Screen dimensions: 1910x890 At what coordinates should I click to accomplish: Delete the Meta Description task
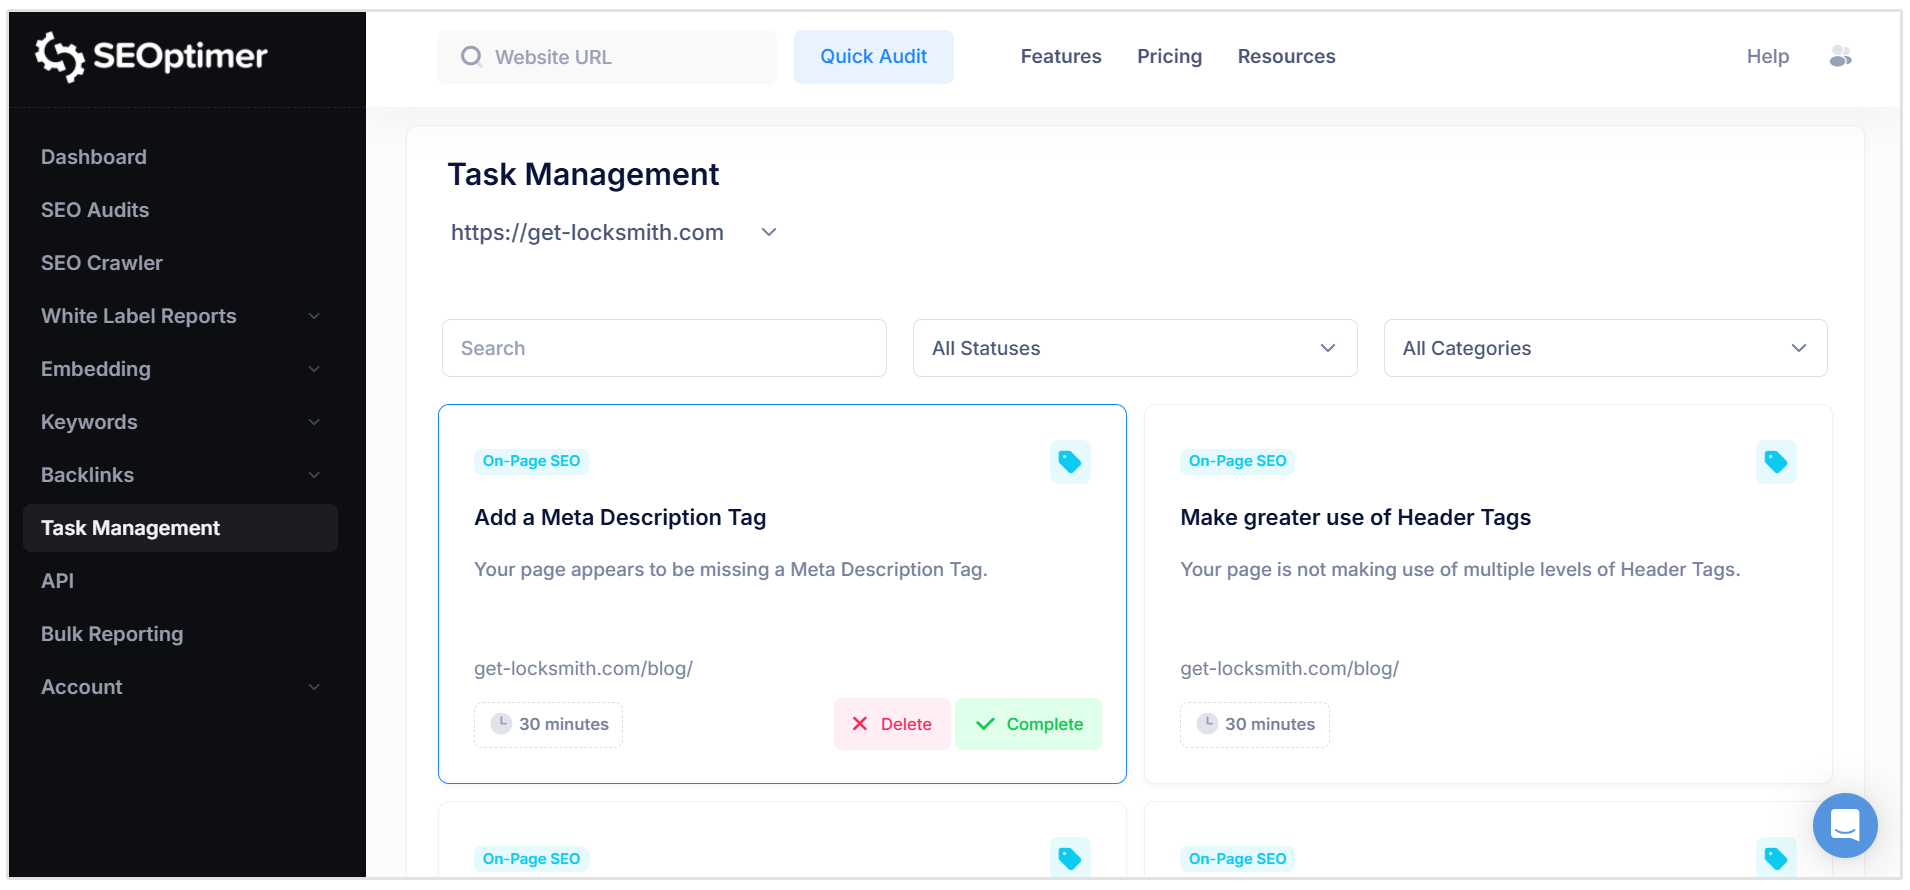892,724
